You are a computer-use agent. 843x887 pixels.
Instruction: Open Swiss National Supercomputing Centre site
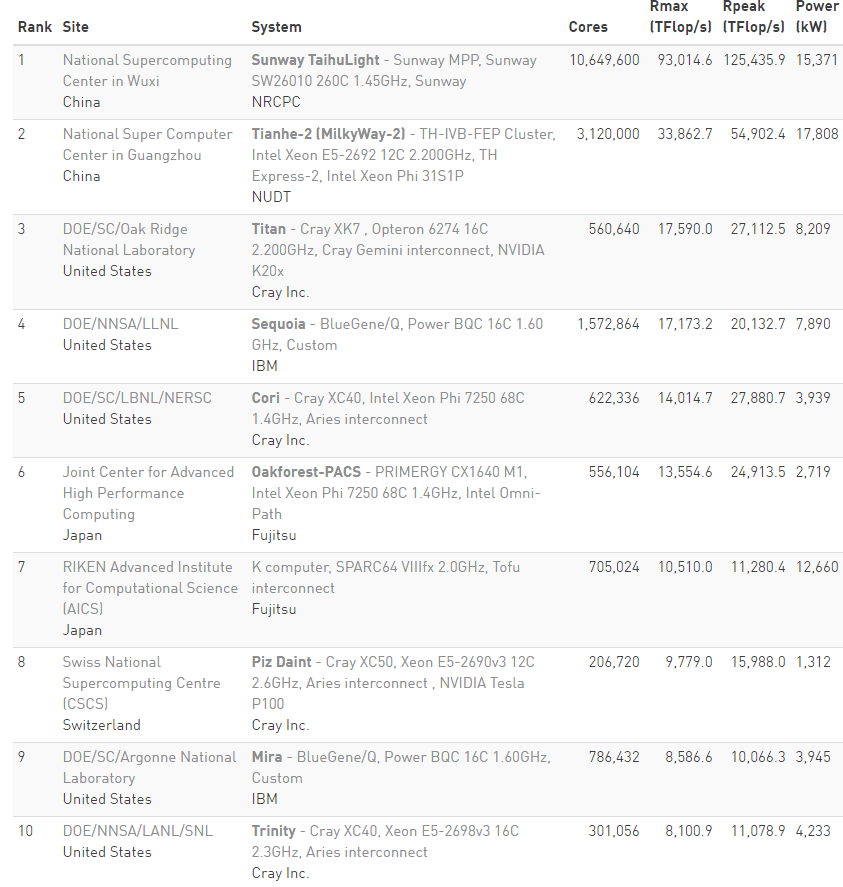141,683
